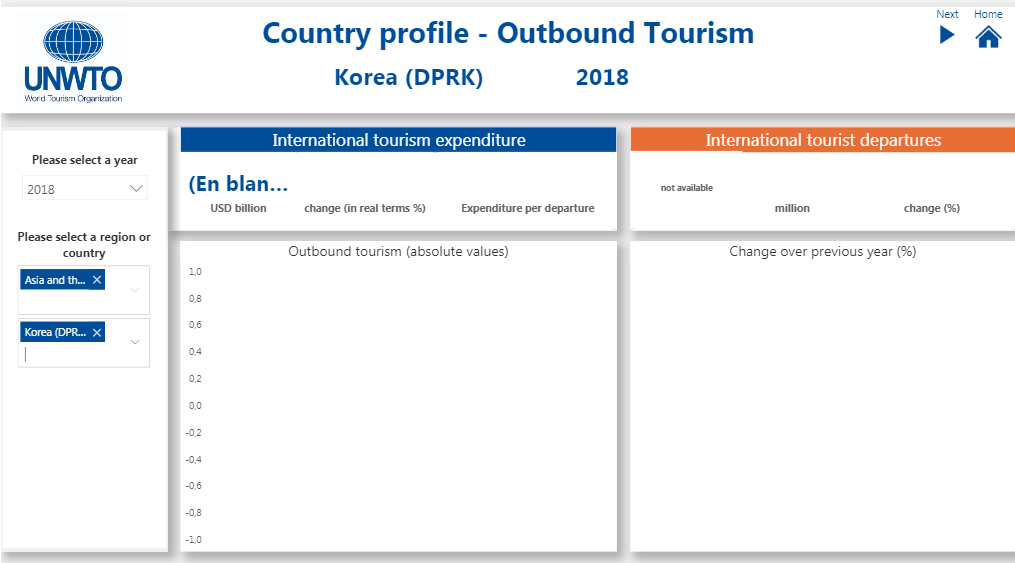Screen dimensions: 1015x563
Task: Select the International tourism expenditure header
Action: click(x=398, y=140)
